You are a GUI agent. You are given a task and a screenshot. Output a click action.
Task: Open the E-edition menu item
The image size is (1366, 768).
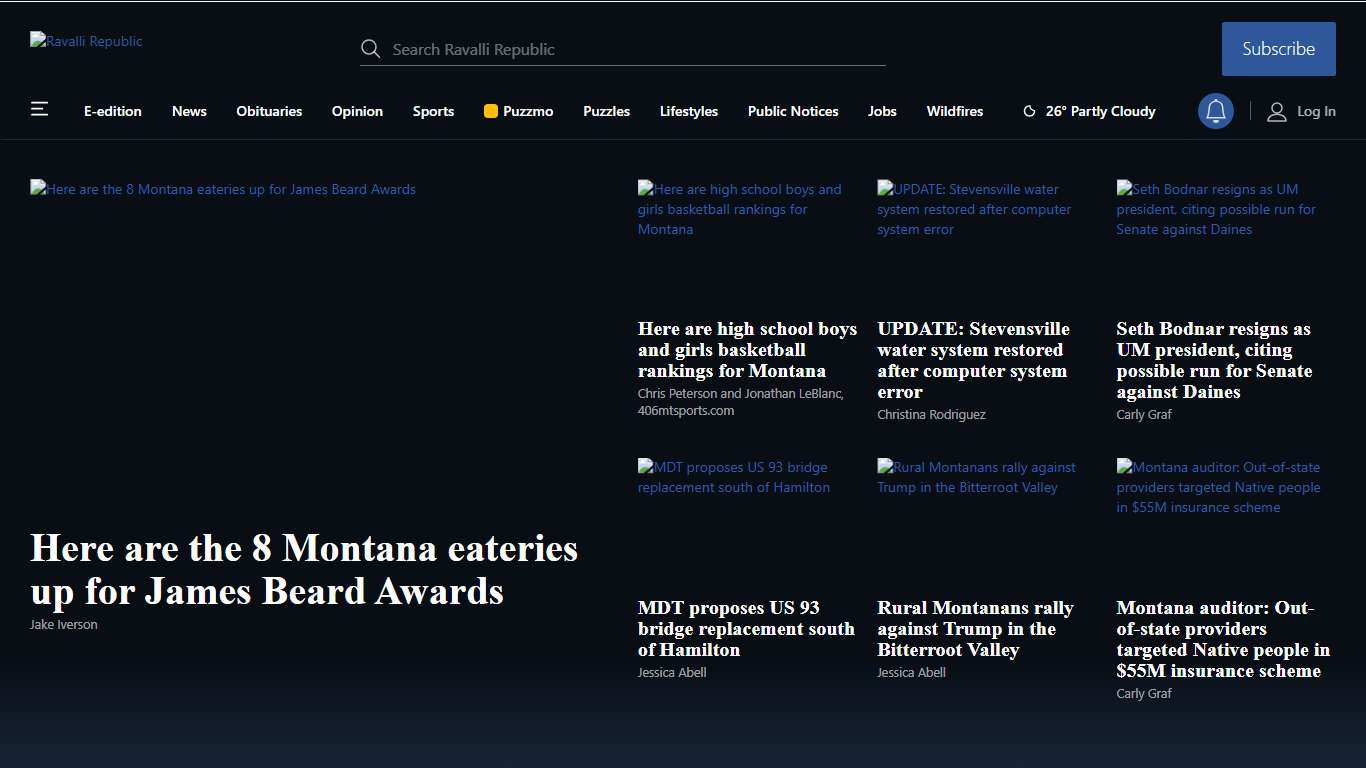pyautogui.click(x=113, y=112)
